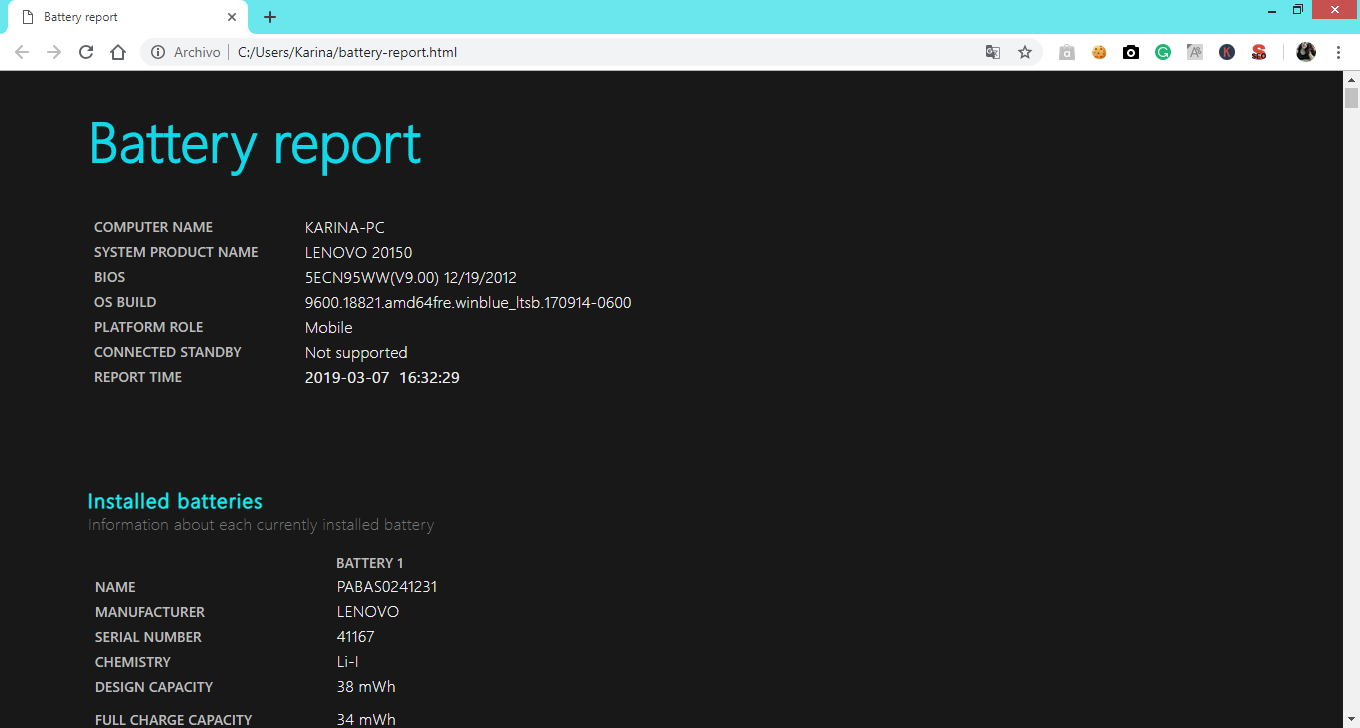Screen dimensions: 1360x728
Task: Click the Battery report heading
Action: tap(255, 143)
